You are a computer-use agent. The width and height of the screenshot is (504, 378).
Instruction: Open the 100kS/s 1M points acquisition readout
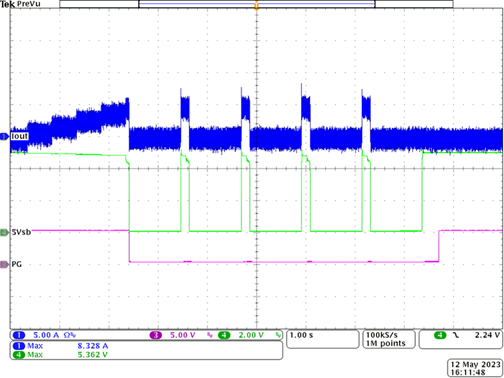(x=389, y=339)
